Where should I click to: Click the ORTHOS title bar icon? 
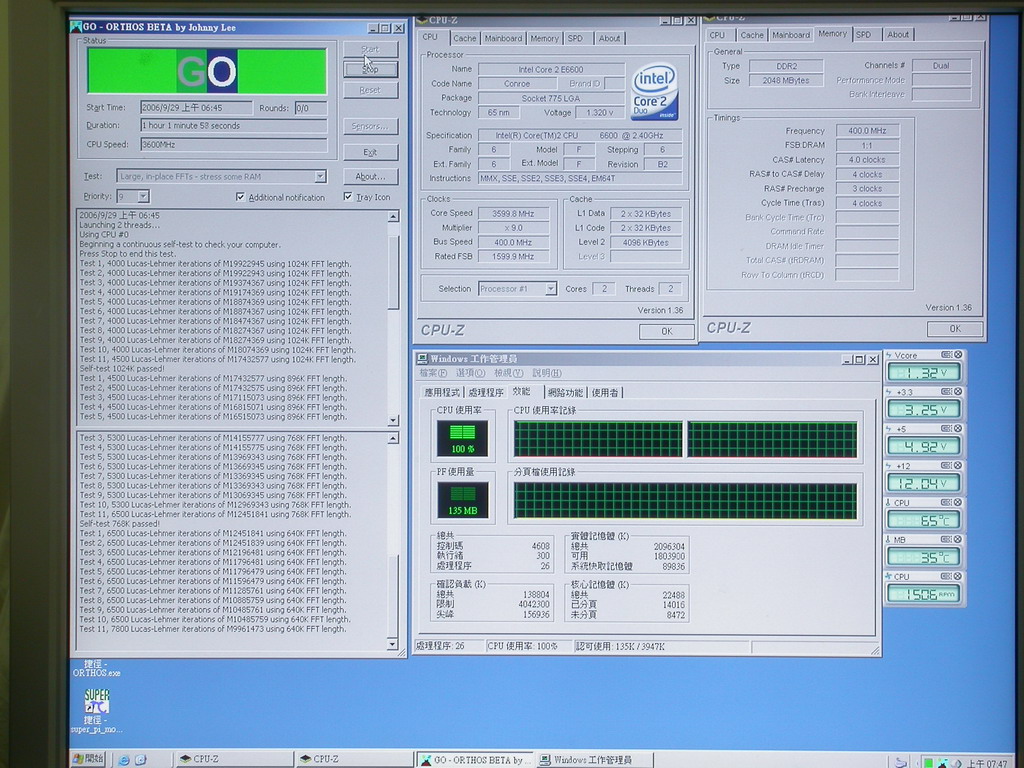[76, 27]
